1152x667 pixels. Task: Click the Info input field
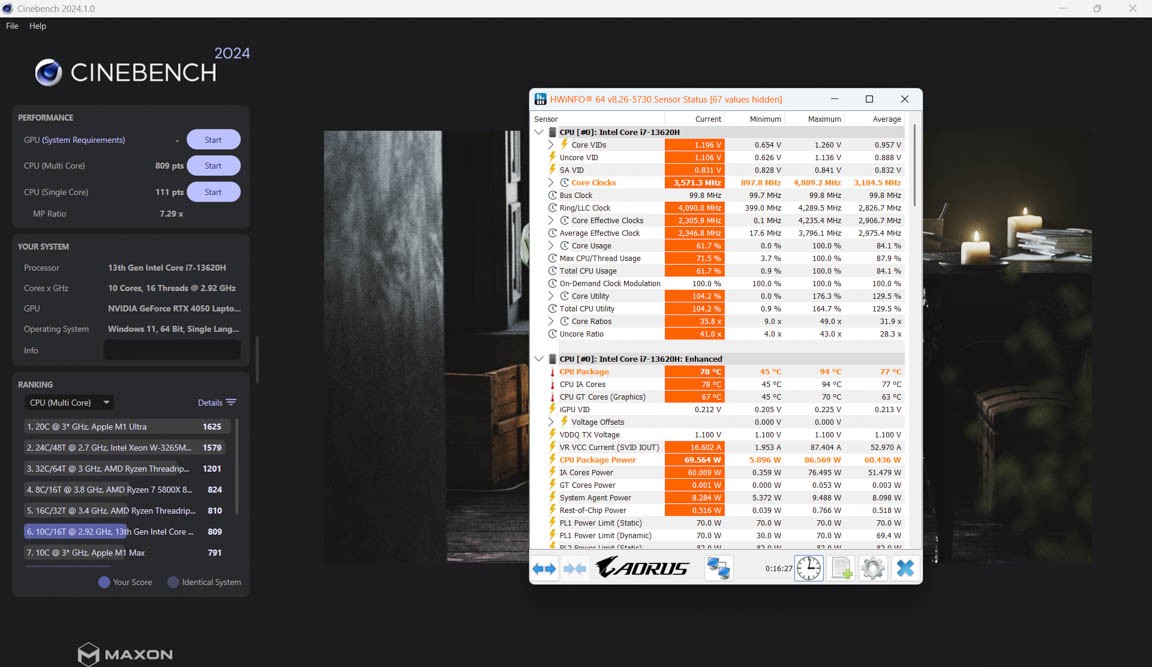(172, 350)
